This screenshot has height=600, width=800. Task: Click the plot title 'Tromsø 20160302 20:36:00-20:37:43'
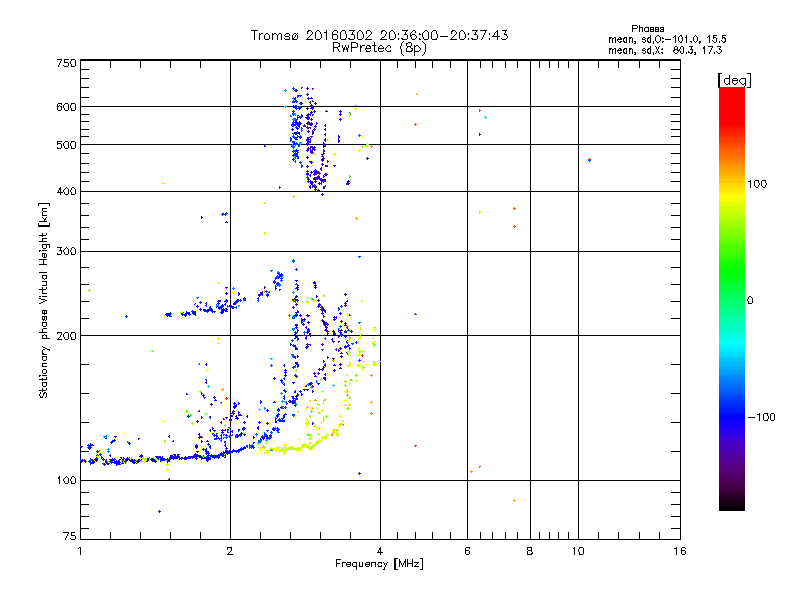(x=380, y=35)
